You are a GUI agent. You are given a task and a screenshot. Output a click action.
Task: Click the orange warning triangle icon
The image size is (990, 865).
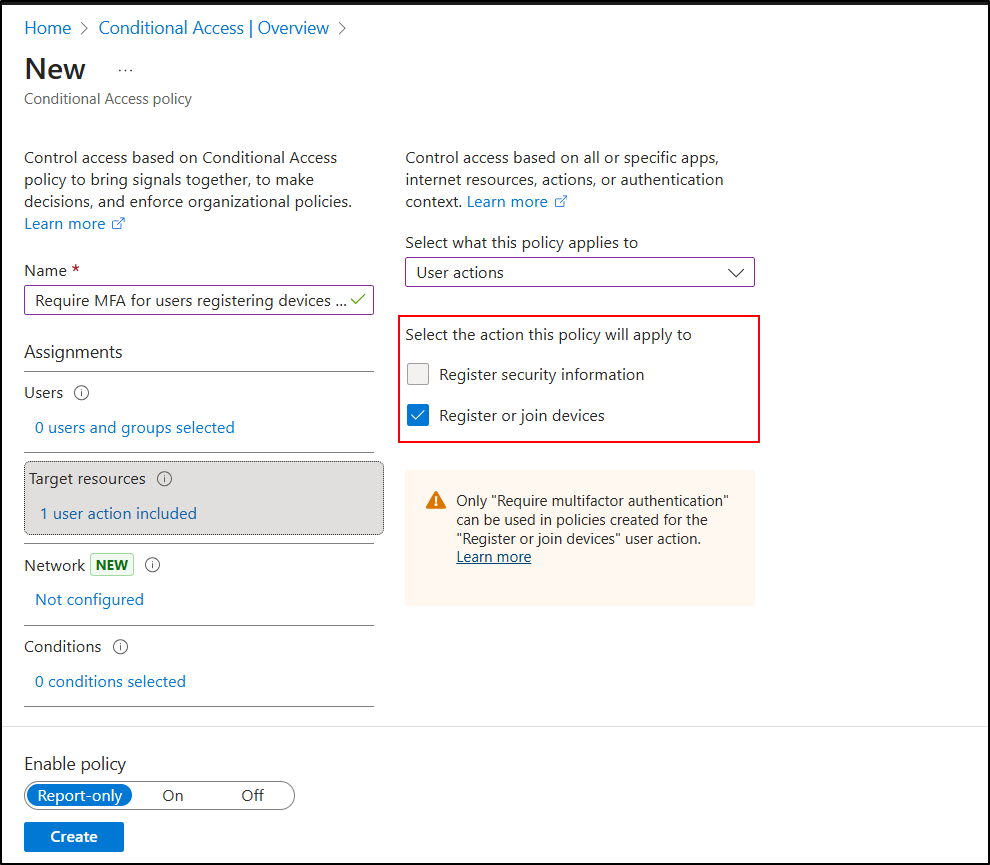(x=436, y=501)
